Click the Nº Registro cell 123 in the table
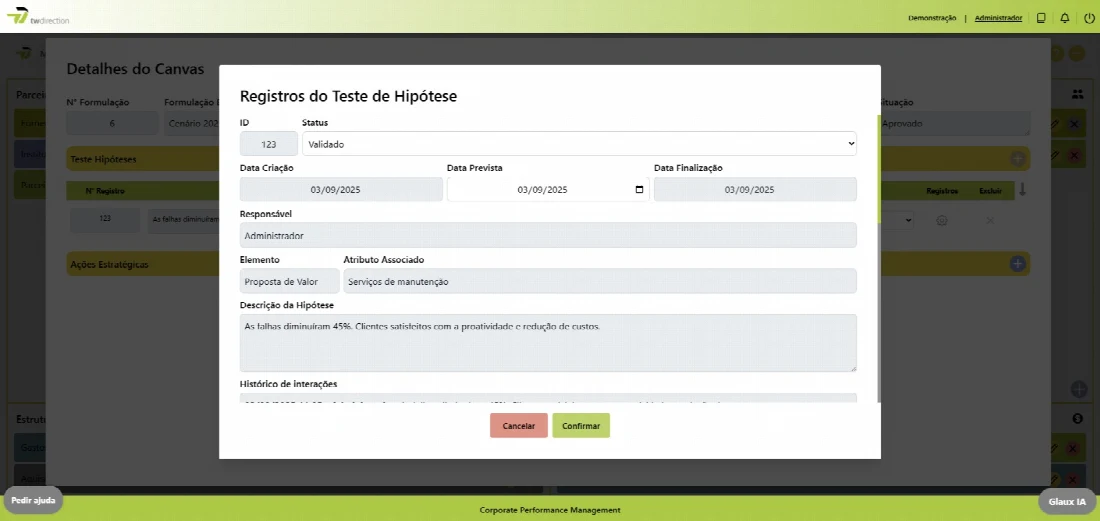The image size is (1100, 521). (x=105, y=219)
